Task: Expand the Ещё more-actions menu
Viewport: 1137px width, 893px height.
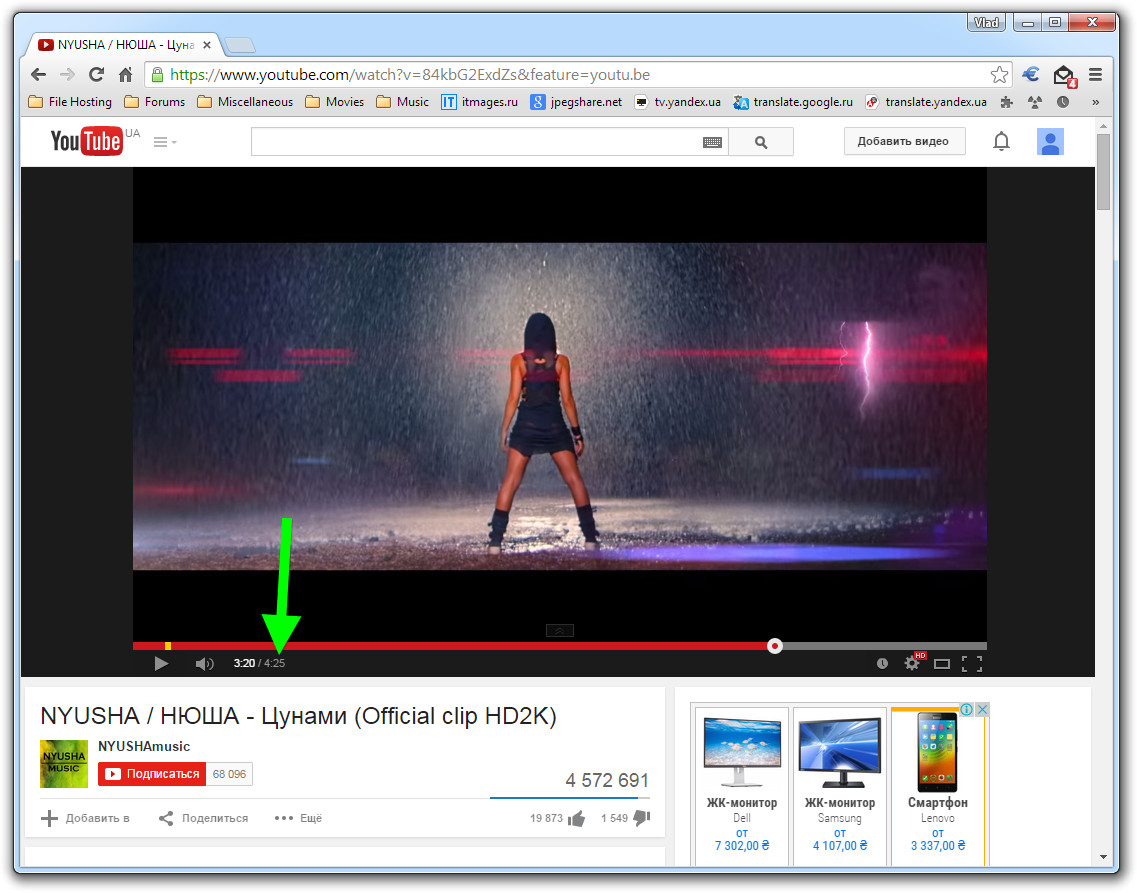Action: tap(298, 818)
